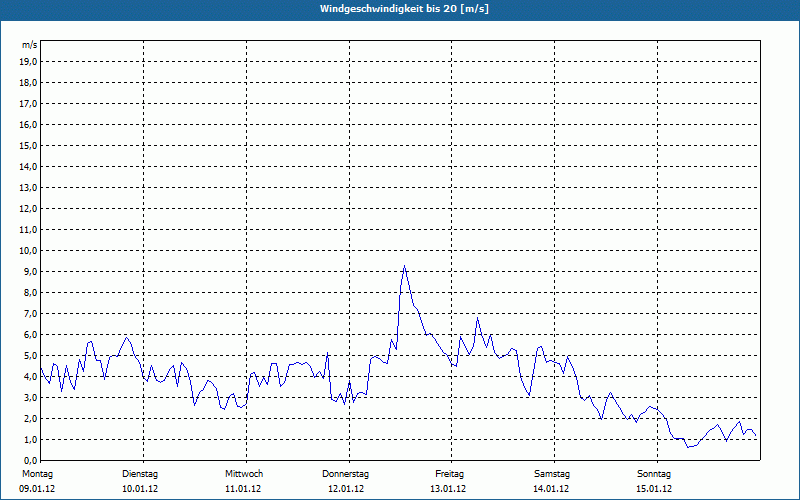Click the '5,0' y-axis label

point(30,356)
